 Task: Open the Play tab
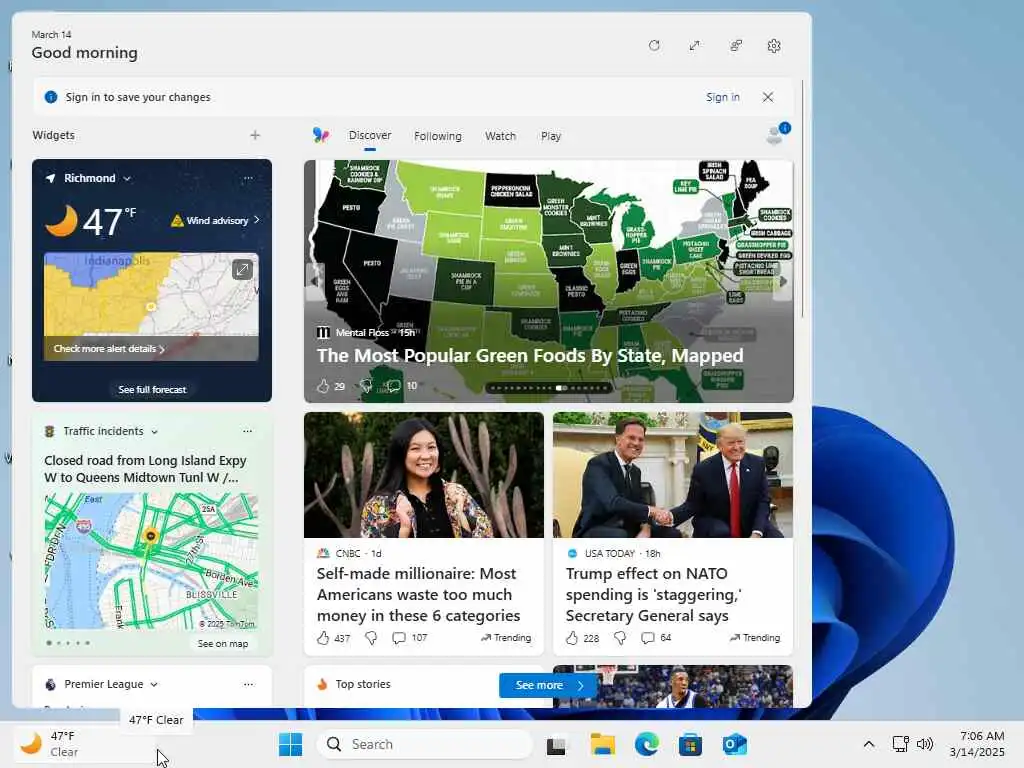tap(551, 136)
